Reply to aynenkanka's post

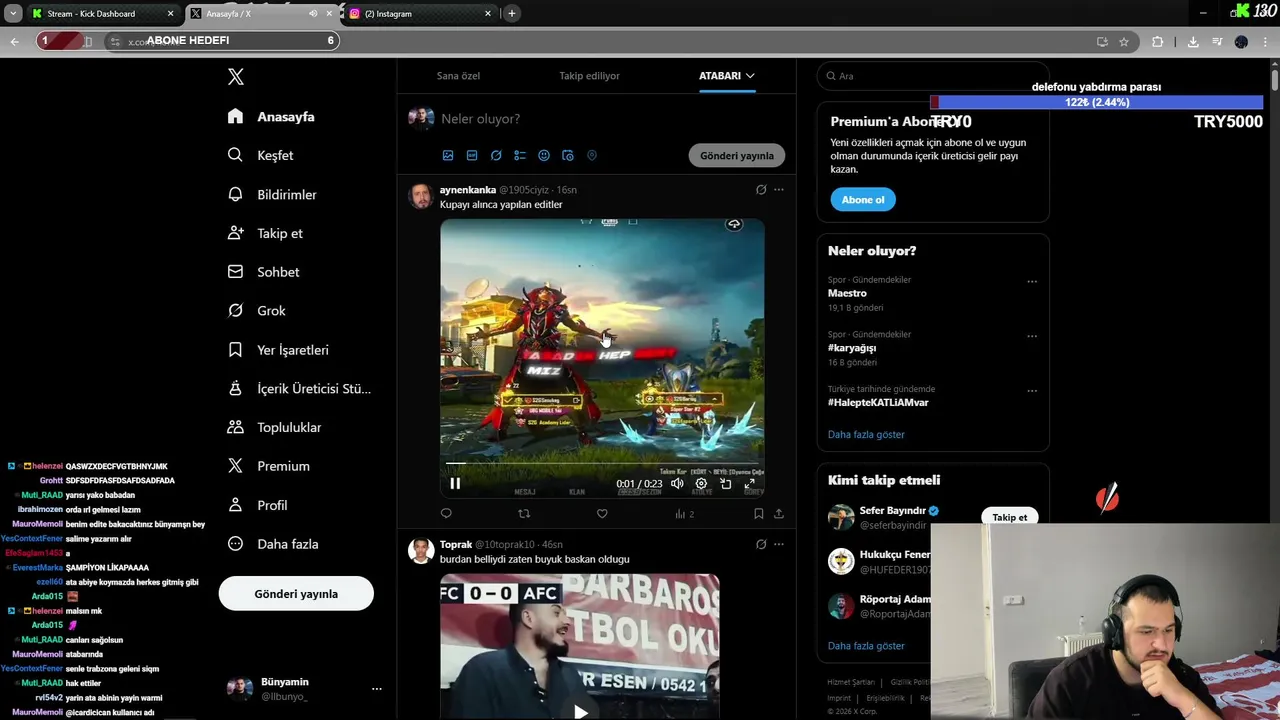[x=446, y=513]
